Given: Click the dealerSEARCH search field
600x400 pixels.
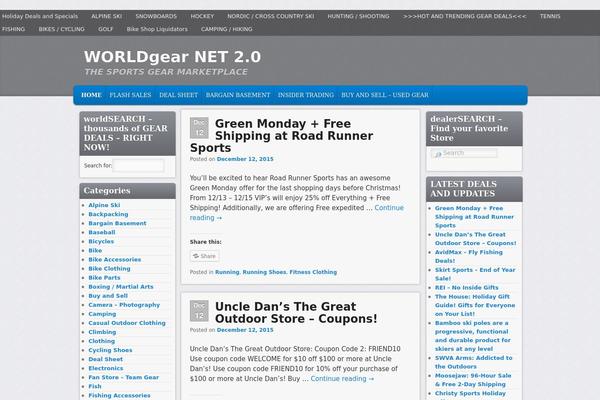Looking at the screenshot, I should click(x=464, y=153).
